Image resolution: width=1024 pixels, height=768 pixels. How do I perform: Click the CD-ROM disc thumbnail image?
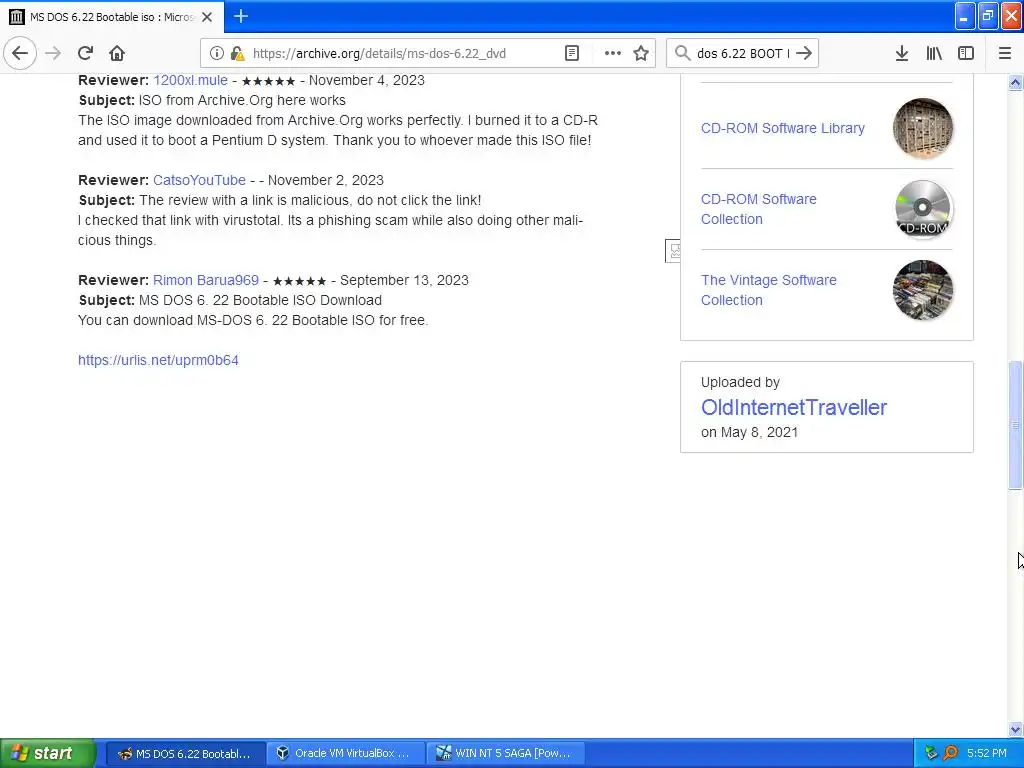tap(923, 209)
